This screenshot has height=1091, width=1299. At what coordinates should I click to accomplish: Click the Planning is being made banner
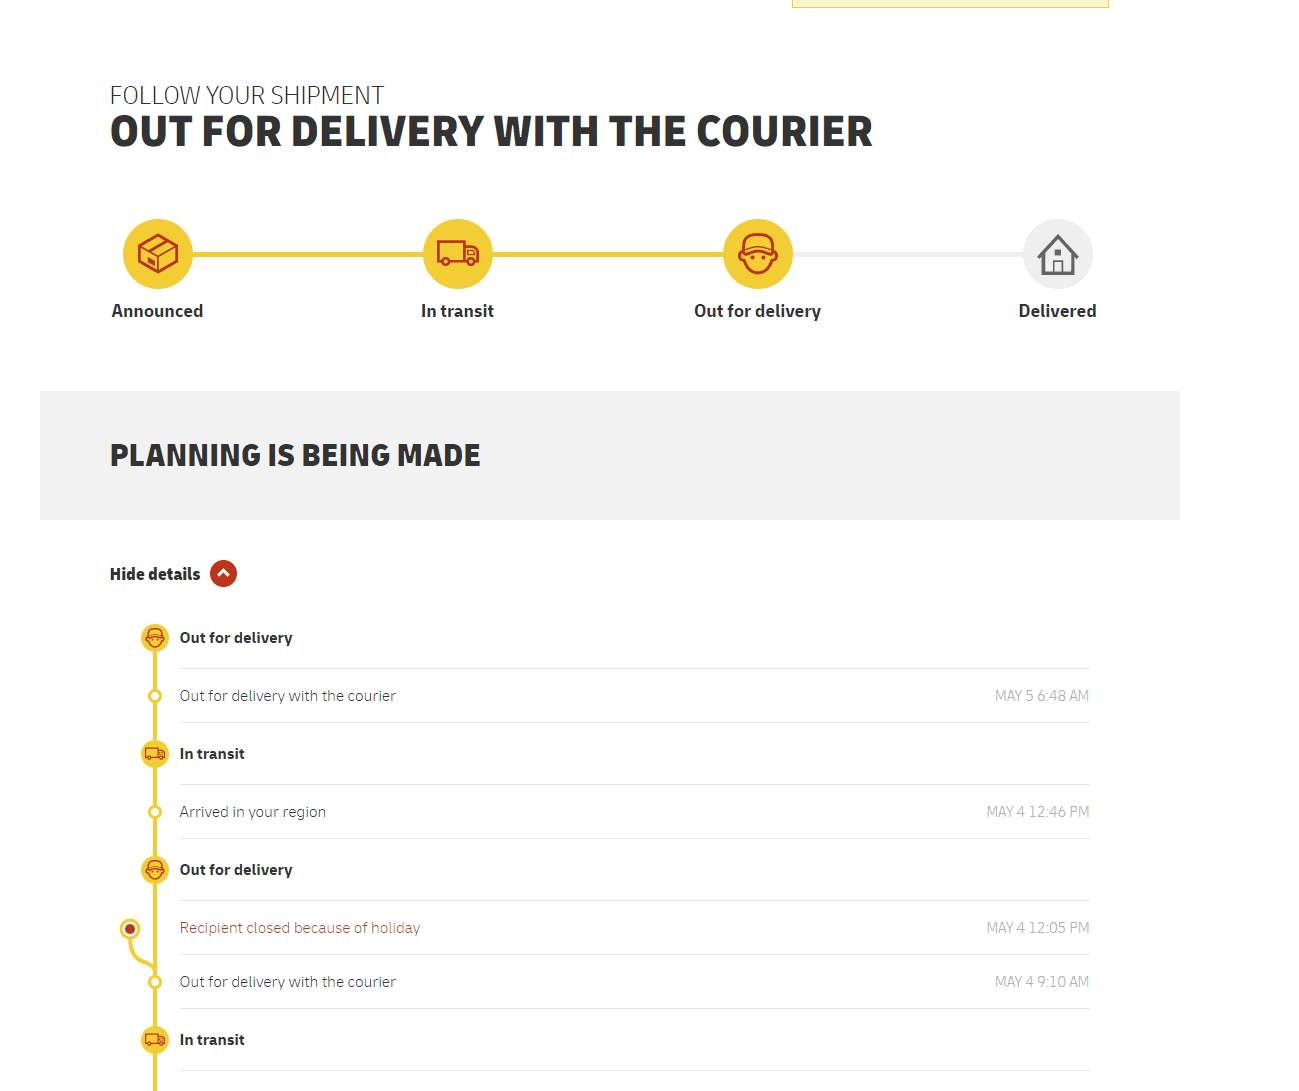point(610,455)
